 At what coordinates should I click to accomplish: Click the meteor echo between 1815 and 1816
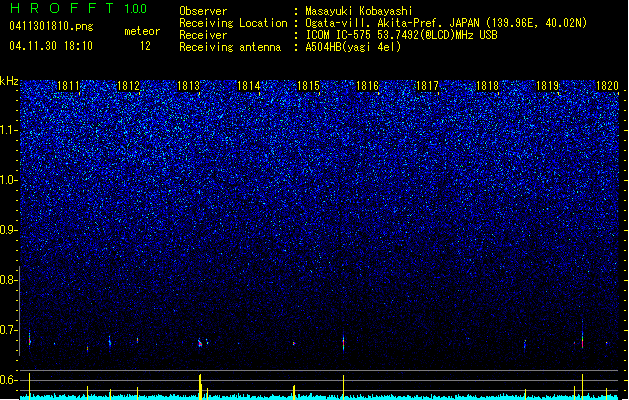coord(343,342)
